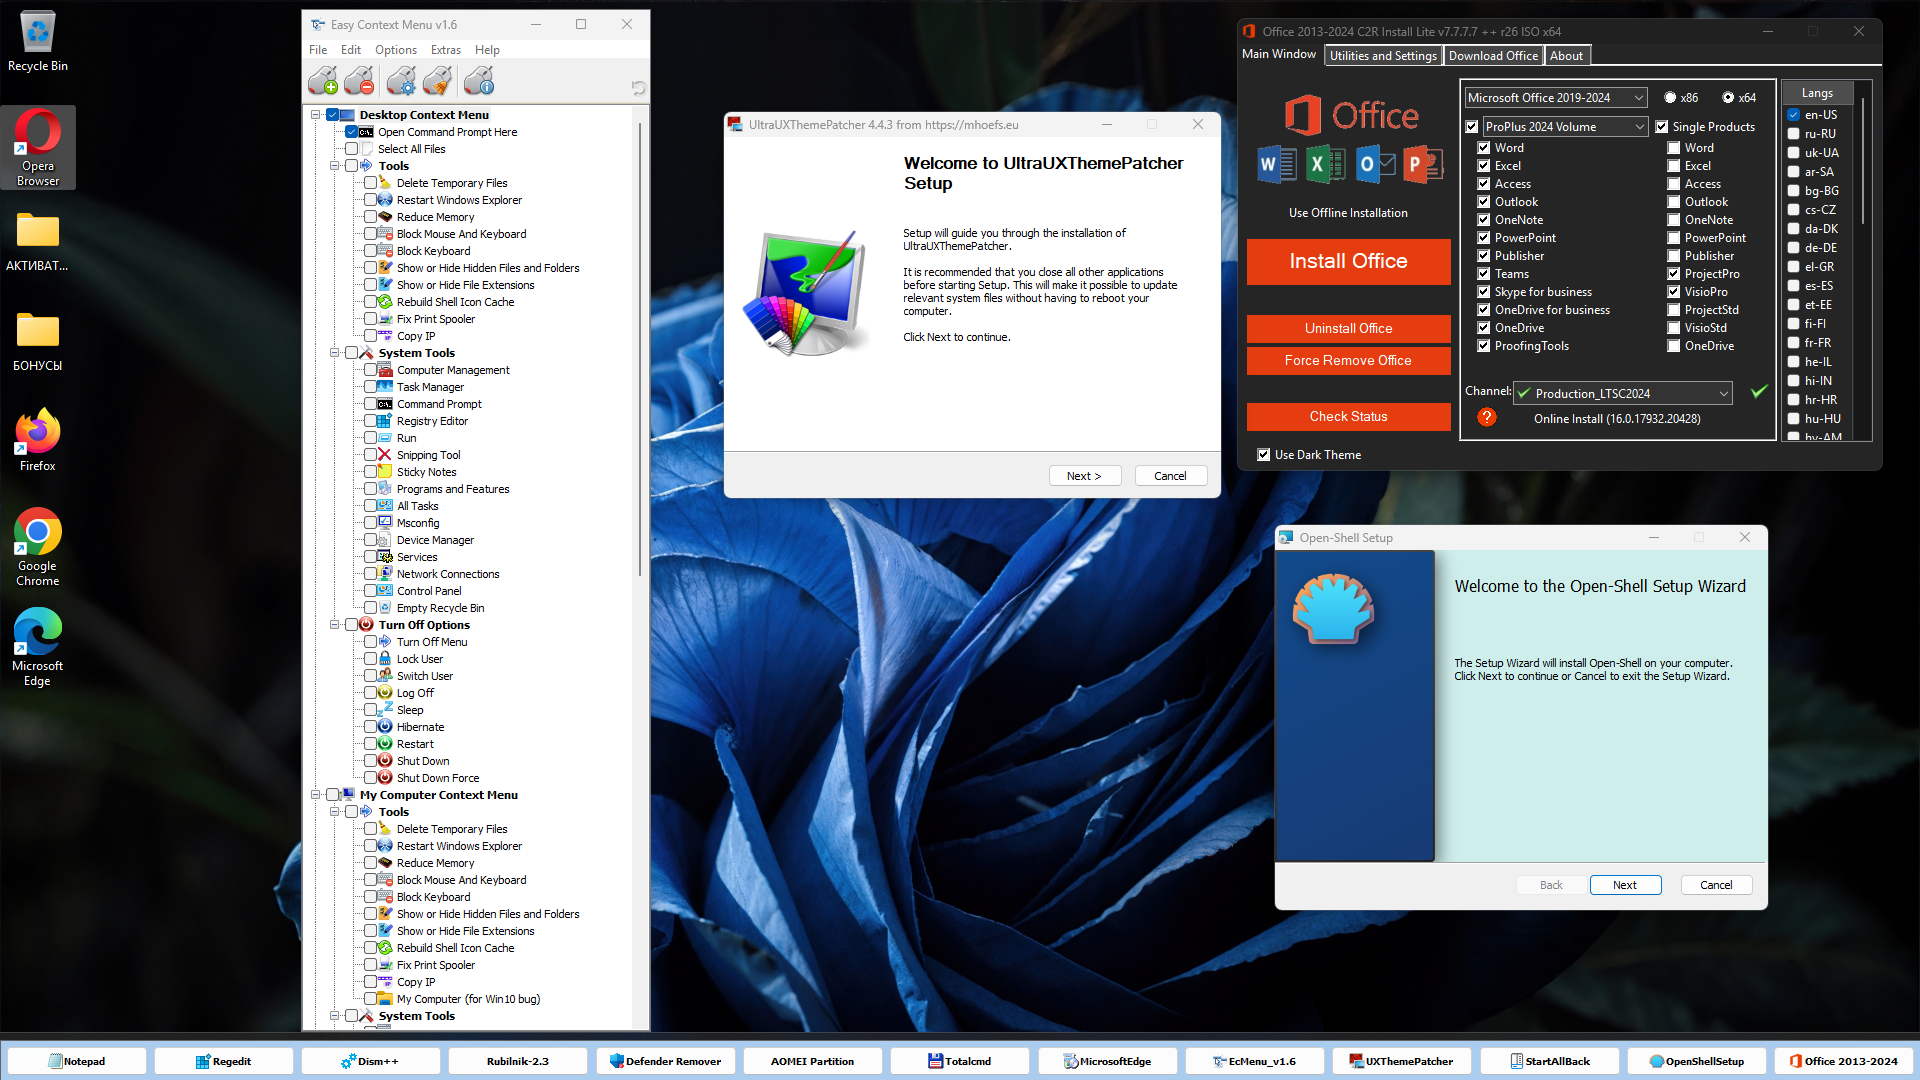Select the Shut Down Force tree row
This screenshot has width=1920, height=1080.
pos(438,778)
